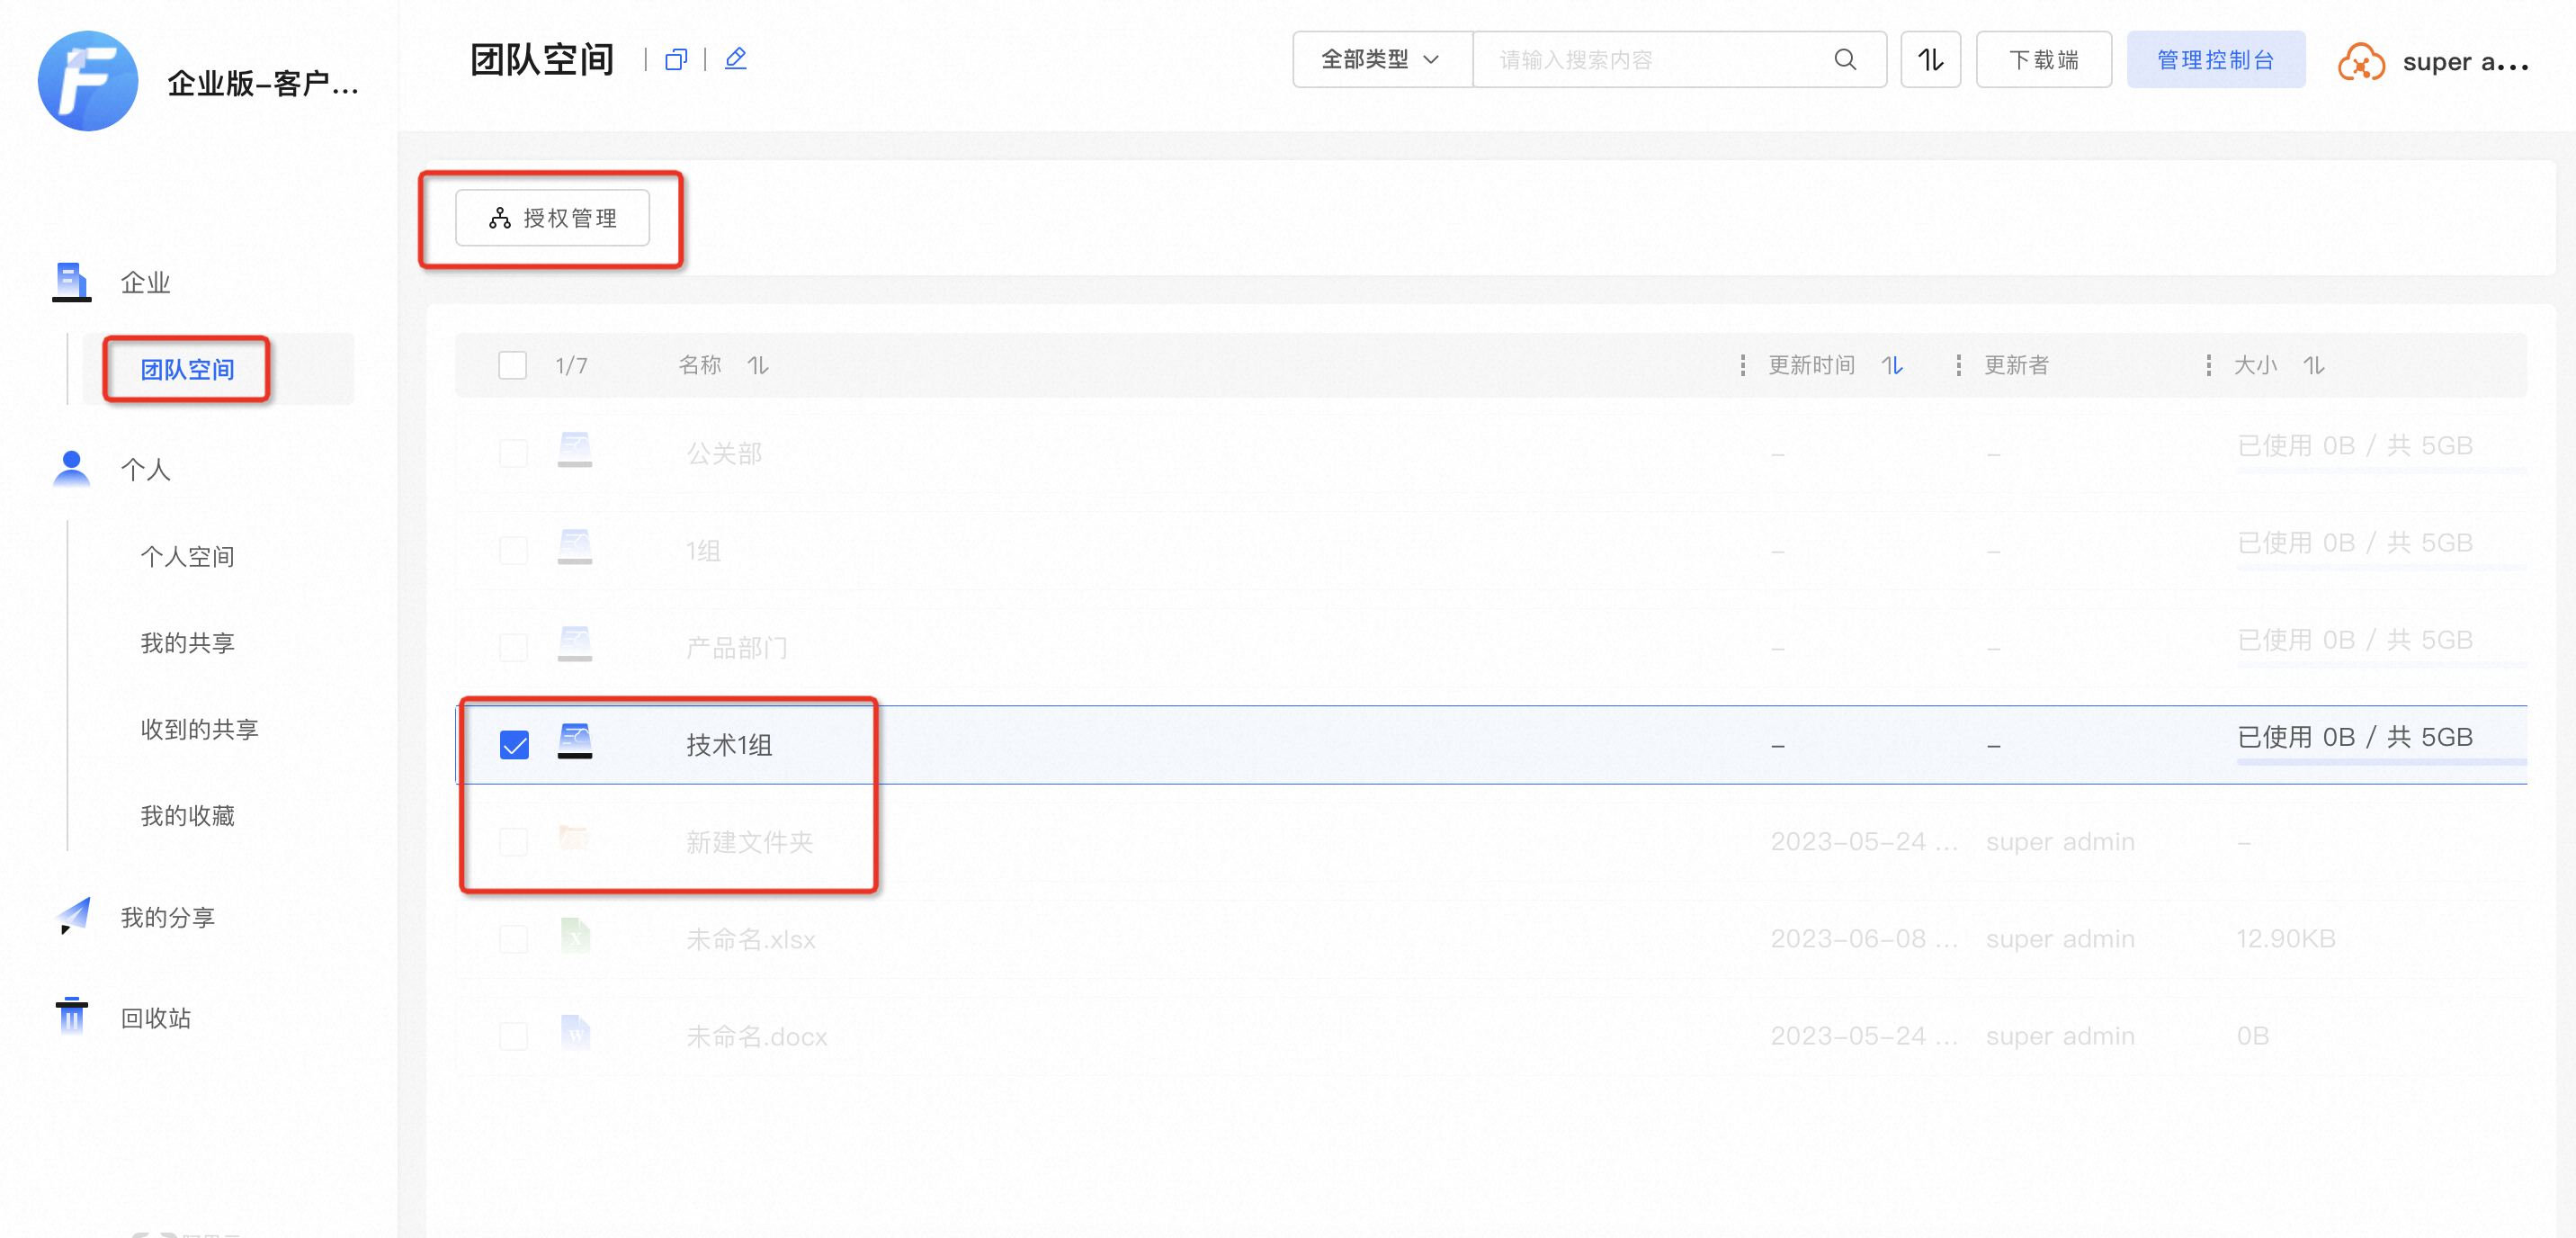Open 收到的共享 in the sidebar
The image size is (2576, 1238).
click(x=199, y=729)
